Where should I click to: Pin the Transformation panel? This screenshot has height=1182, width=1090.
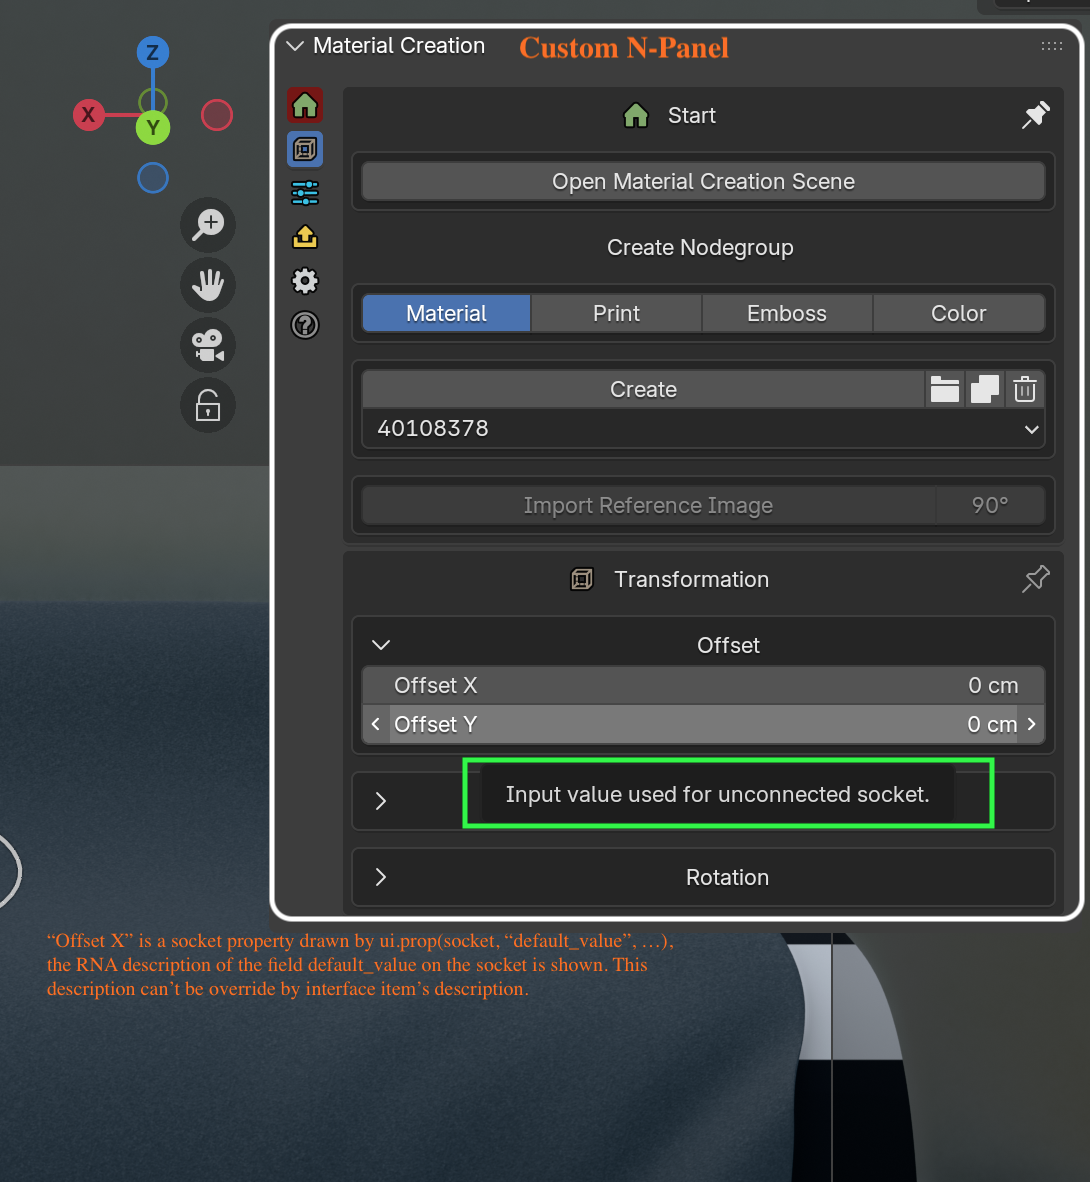pyautogui.click(x=1036, y=579)
